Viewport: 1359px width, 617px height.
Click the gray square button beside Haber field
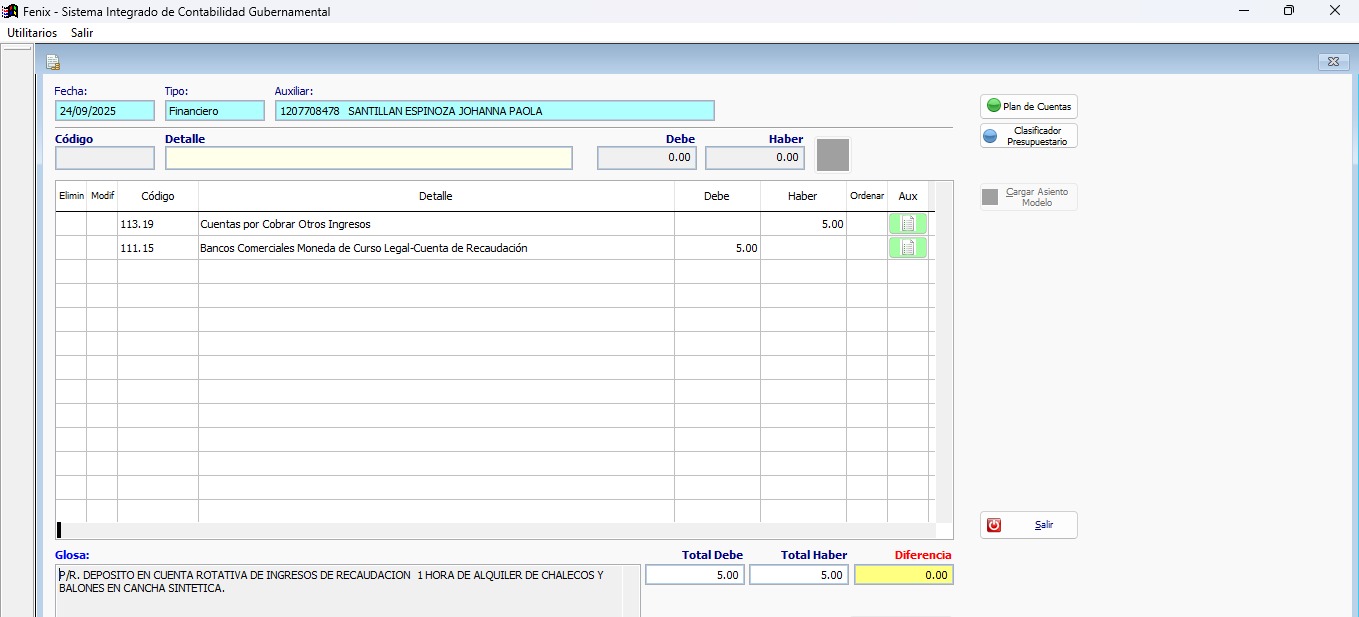pos(832,156)
